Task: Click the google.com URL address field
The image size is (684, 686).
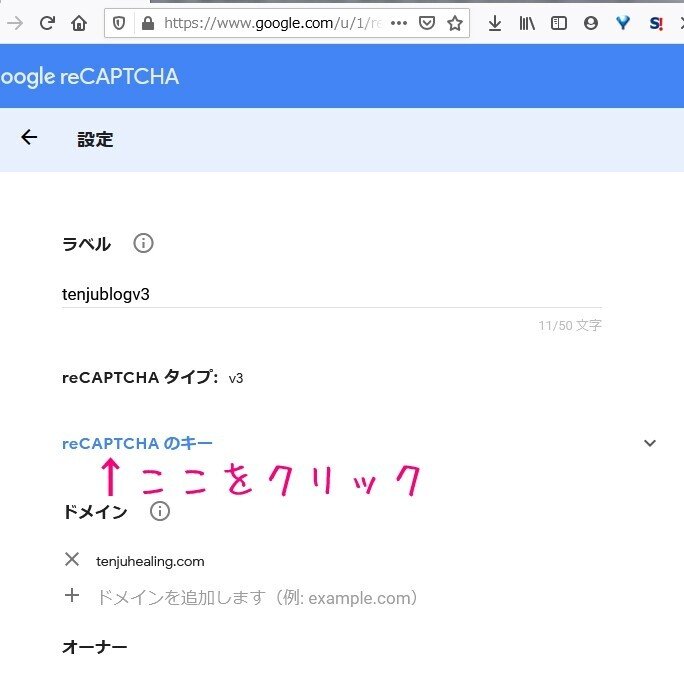Action: point(271,23)
